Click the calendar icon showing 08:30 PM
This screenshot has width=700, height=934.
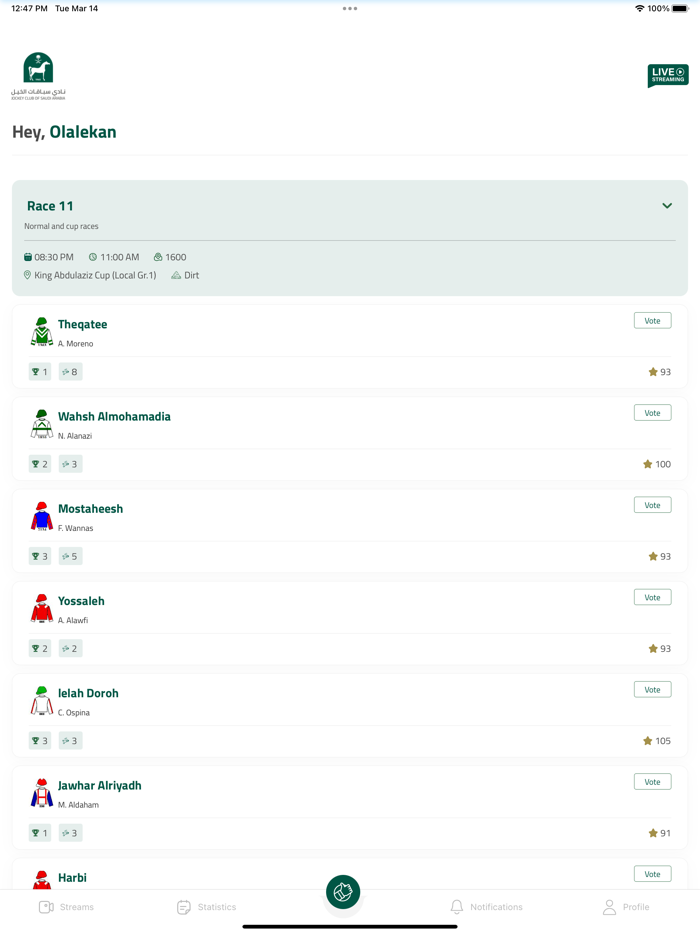(28, 256)
